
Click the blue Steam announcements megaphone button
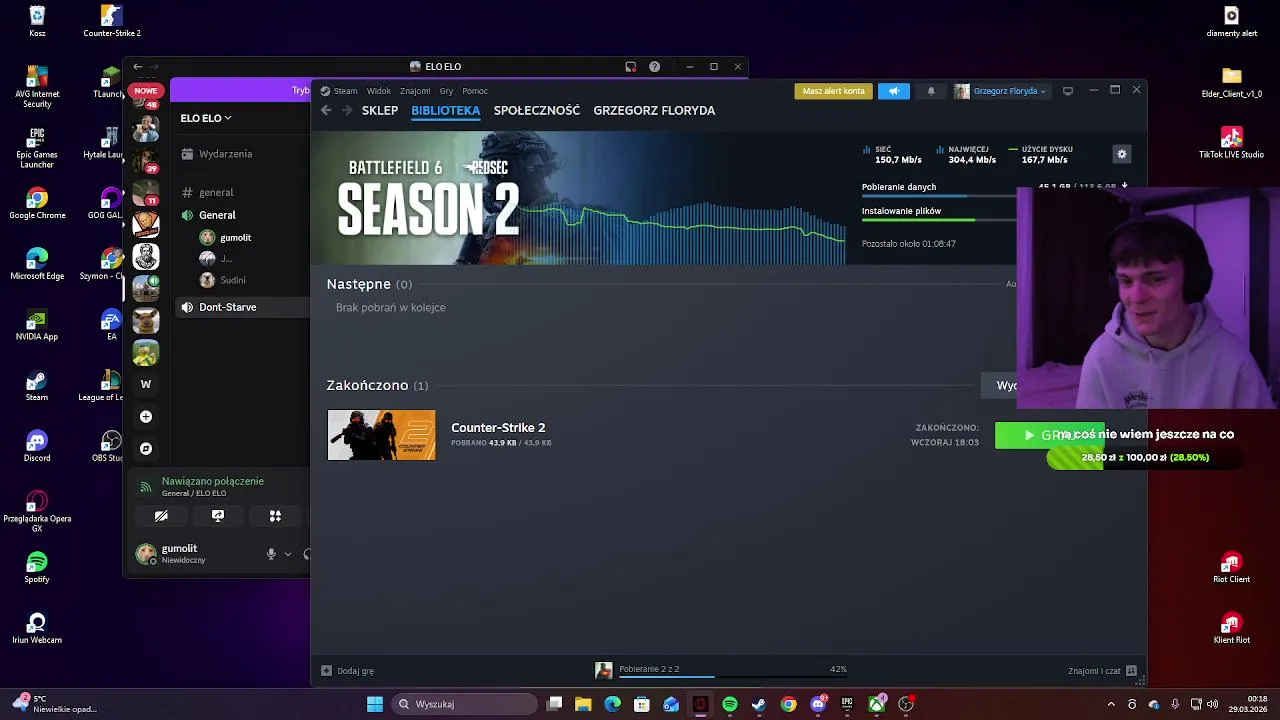894,91
